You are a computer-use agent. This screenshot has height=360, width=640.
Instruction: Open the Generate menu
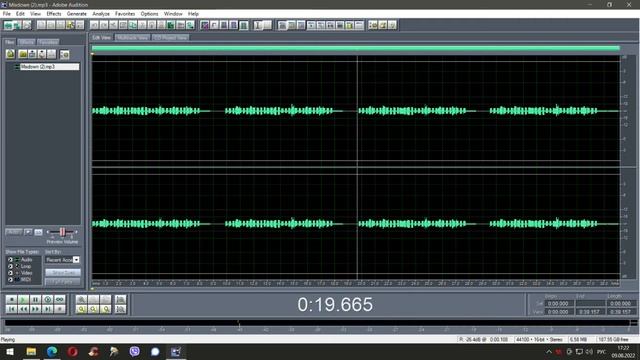(77, 13)
